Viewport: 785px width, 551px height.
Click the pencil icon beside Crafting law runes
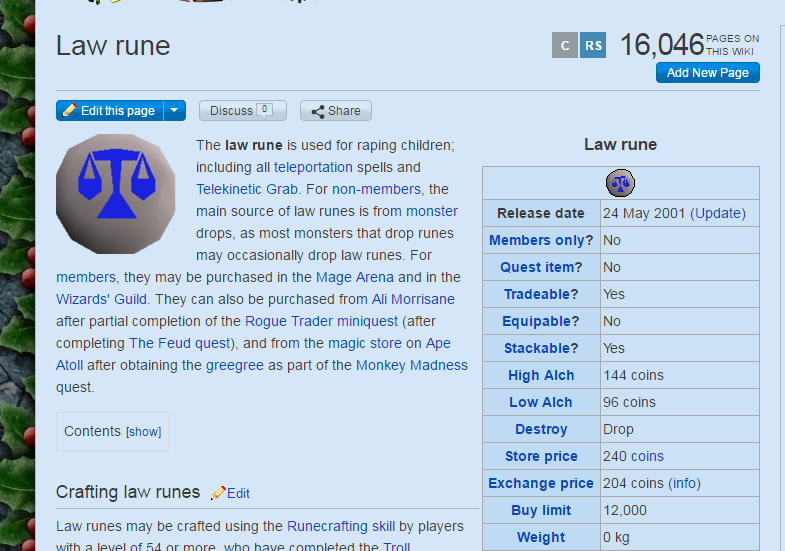tap(218, 493)
